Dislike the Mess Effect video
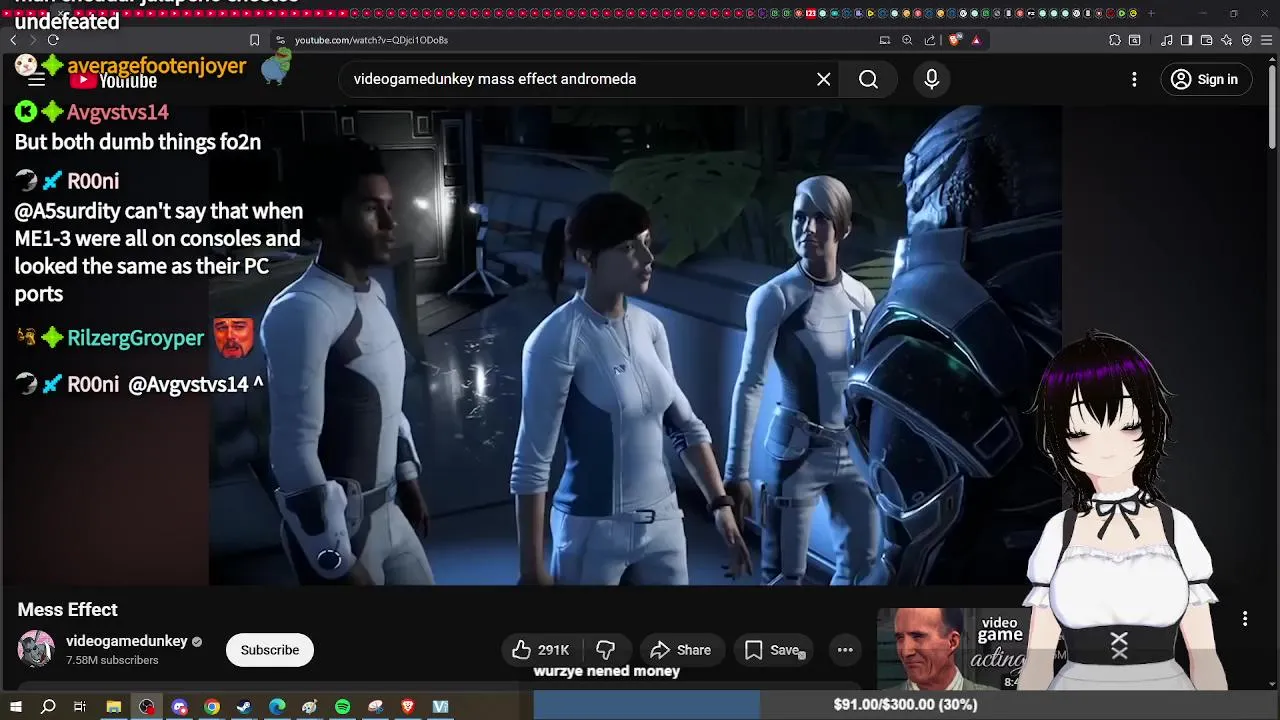Screen dimensions: 1280x720 click(605, 650)
